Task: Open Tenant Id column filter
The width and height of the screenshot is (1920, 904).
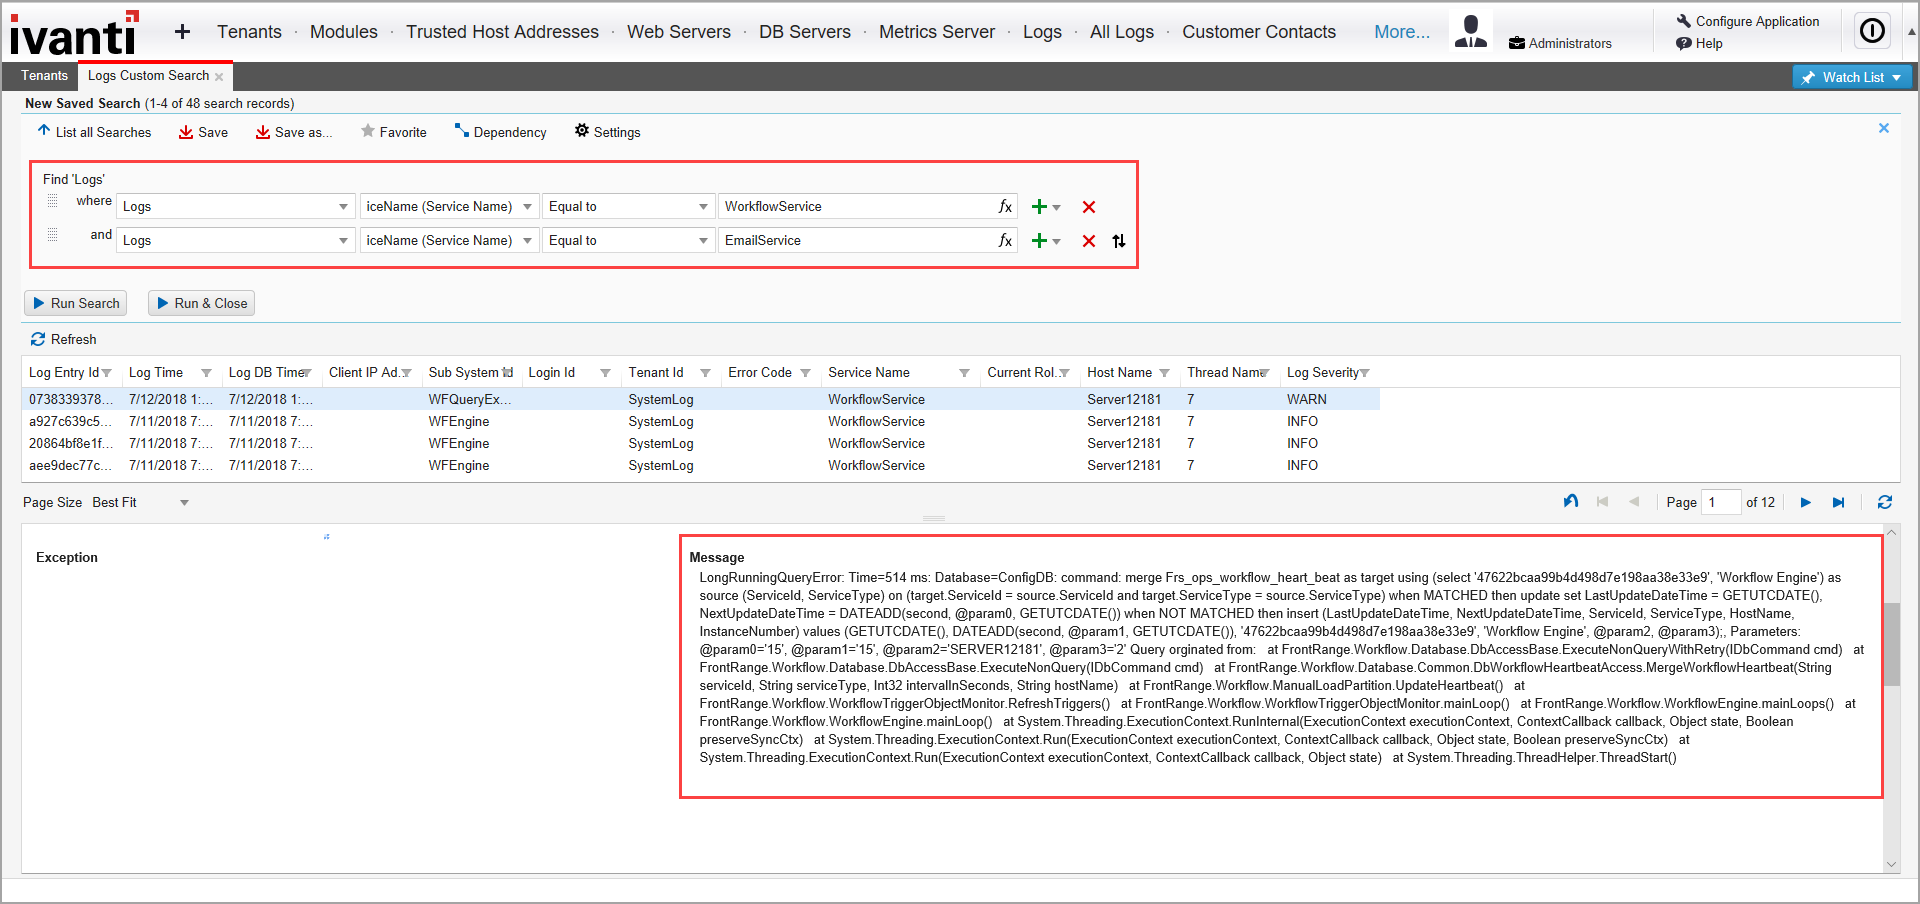Action: (705, 373)
